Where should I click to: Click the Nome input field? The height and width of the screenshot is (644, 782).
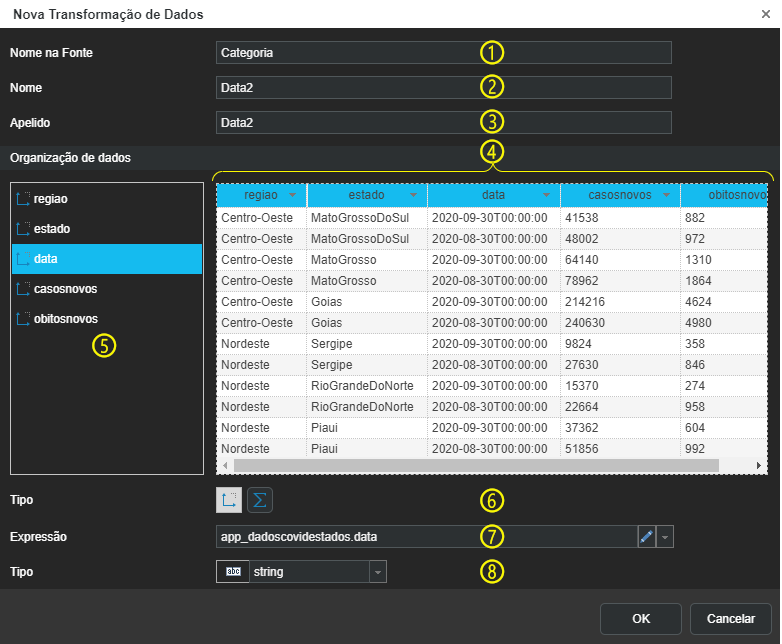pos(444,88)
